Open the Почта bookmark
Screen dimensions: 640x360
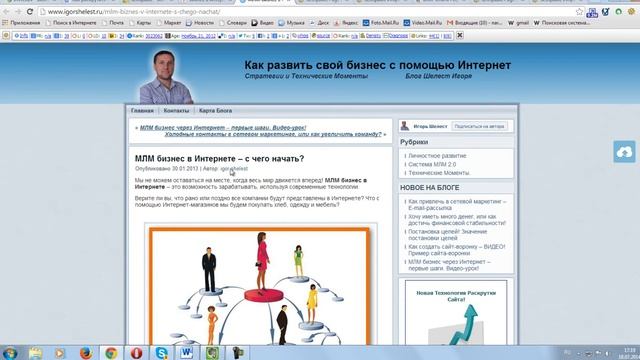tap(113, 23)
